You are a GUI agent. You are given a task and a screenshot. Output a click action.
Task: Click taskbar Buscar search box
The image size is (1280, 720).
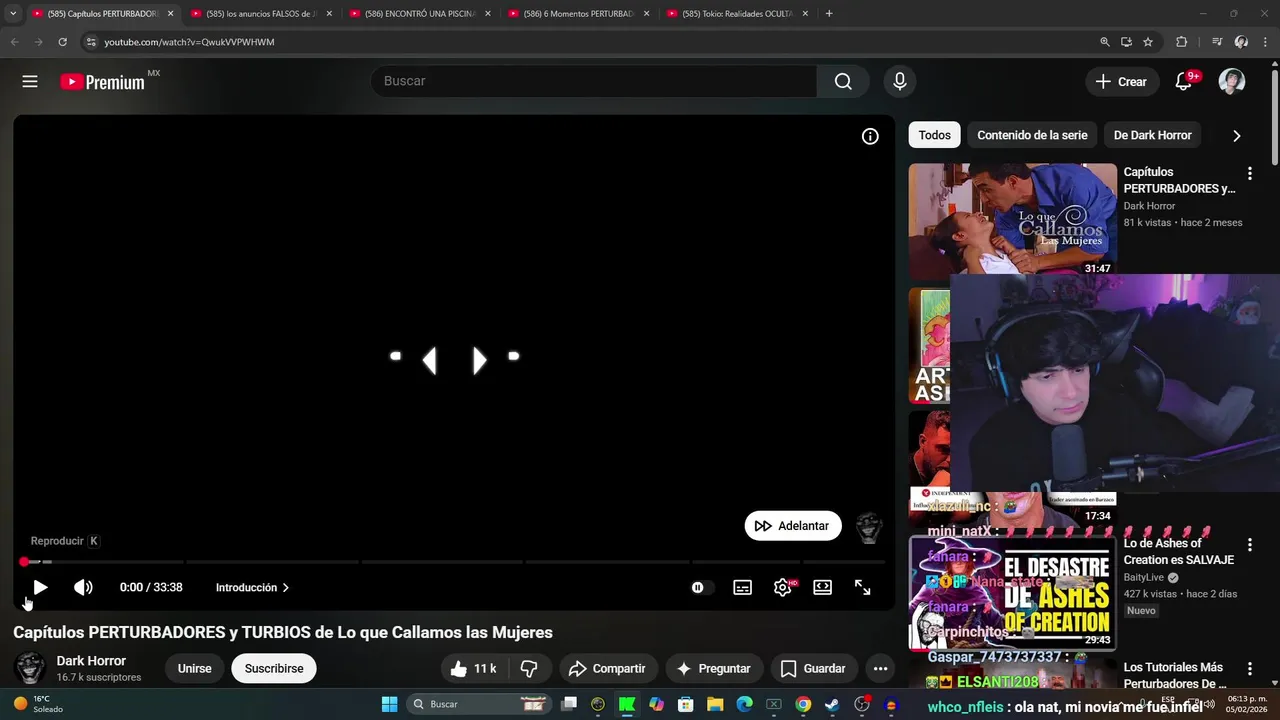click(479, 704)
